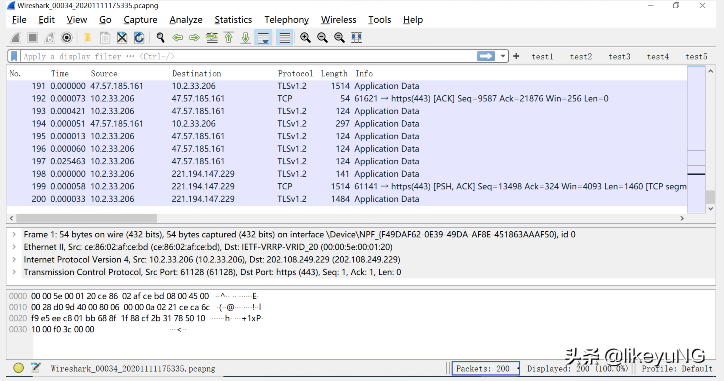
Task: Toggle auto-scroll during live capture
Action: tap(263, 38)
